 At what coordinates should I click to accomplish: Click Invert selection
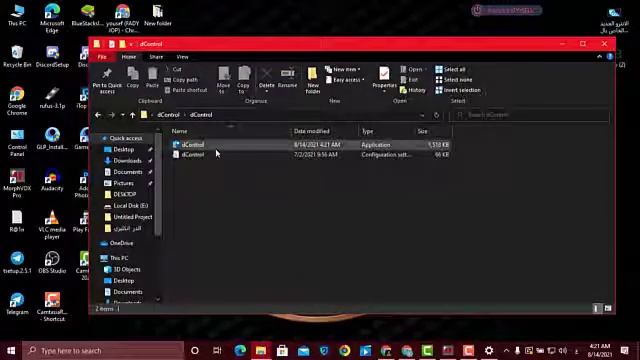[458, 90]
